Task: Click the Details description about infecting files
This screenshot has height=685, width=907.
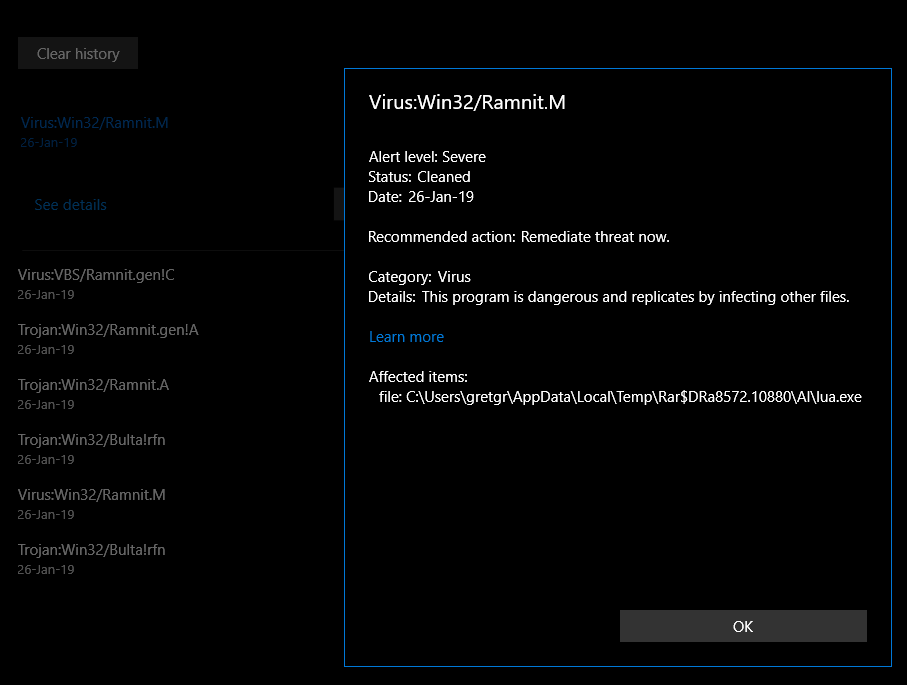Action: pyautogui.click(x=608, y=297)
